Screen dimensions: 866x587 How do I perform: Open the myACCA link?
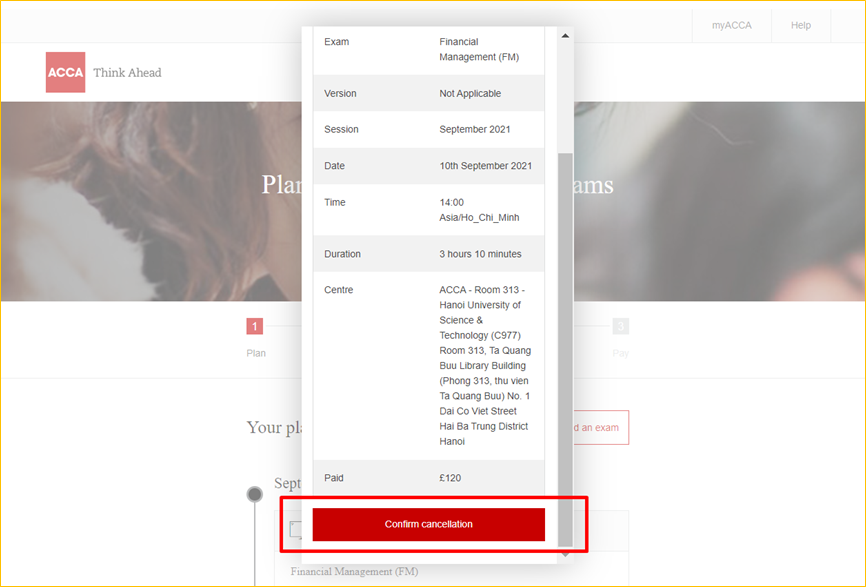click(731, 25)
